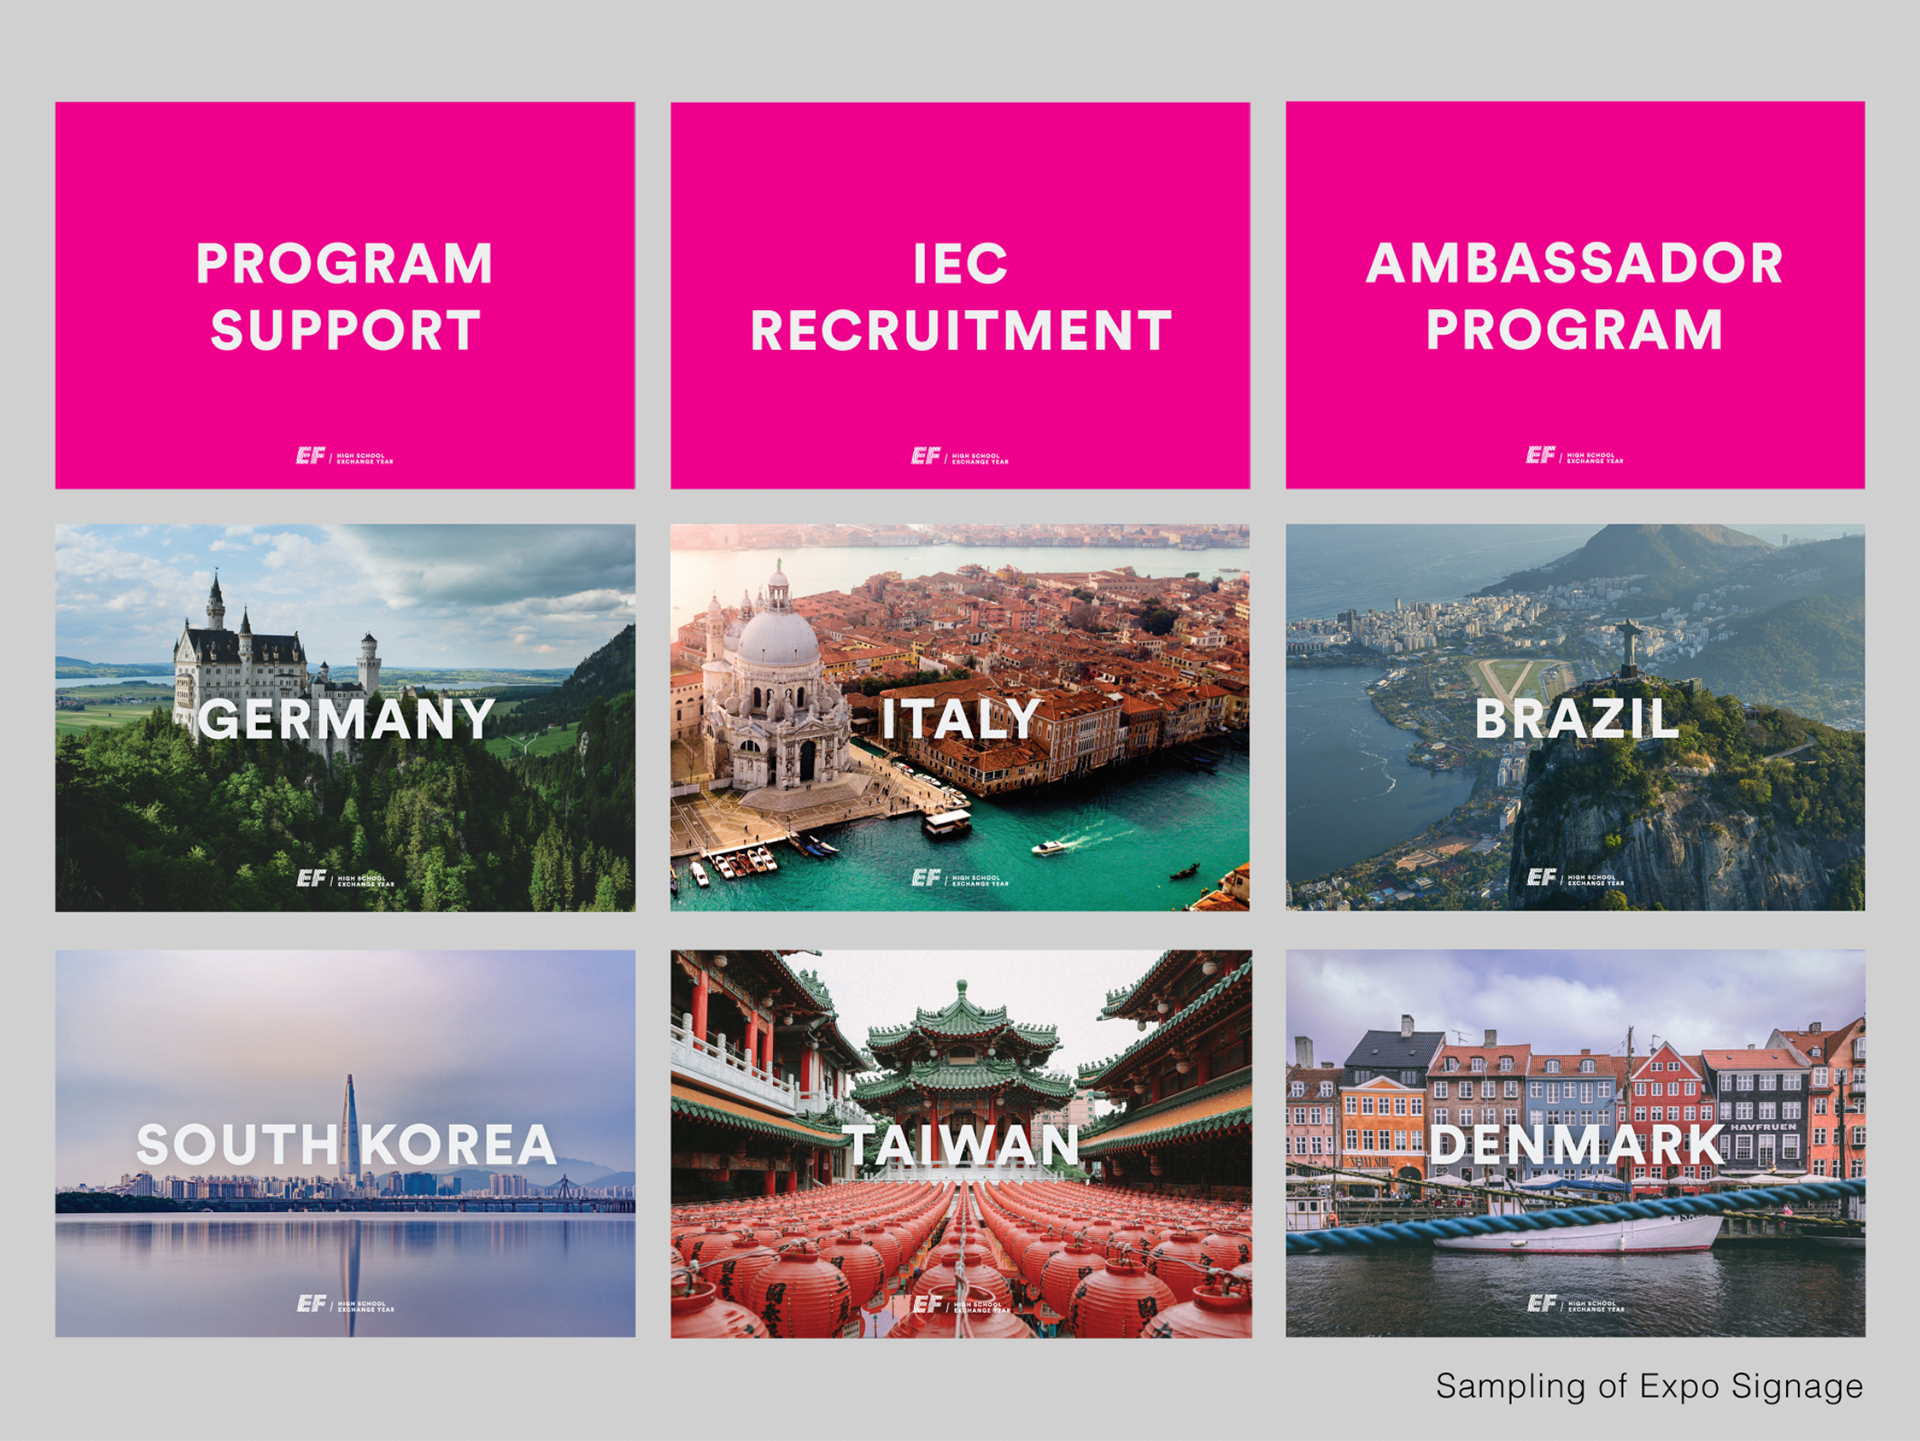Screen dimensions: 1920x1441
Task: Open the Denmark harbor sign
Action: click(x=1575, y=1143)
